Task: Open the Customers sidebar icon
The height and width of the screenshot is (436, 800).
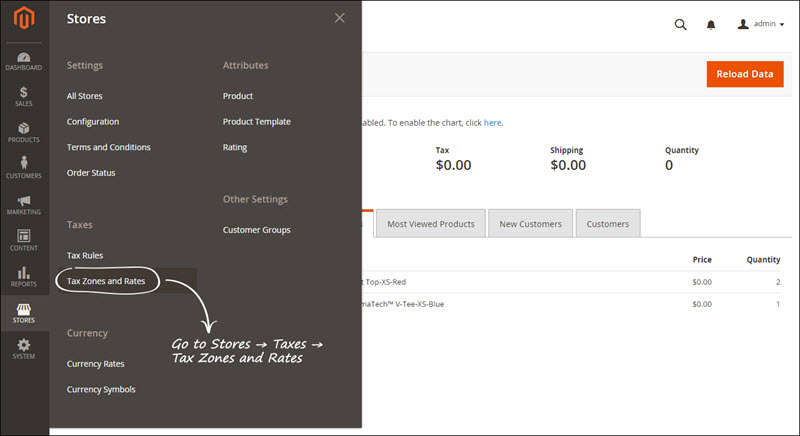Action: [24, 168]
